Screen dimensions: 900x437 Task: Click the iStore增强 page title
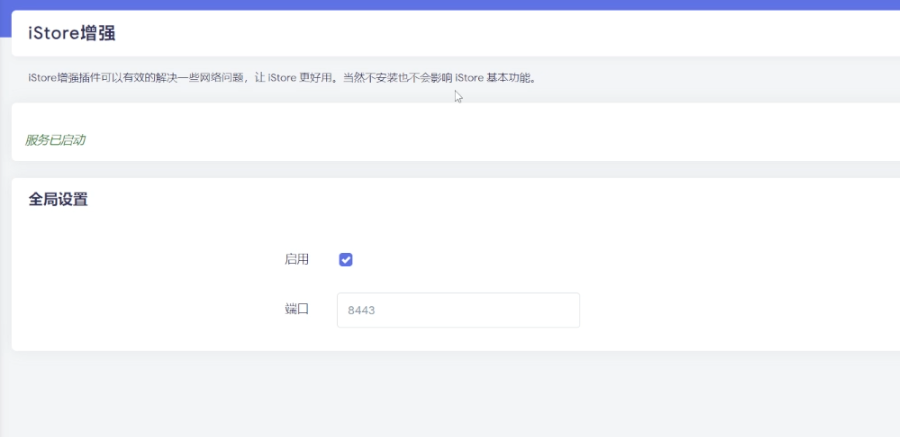pyautogui.click(x=72, y=33)
